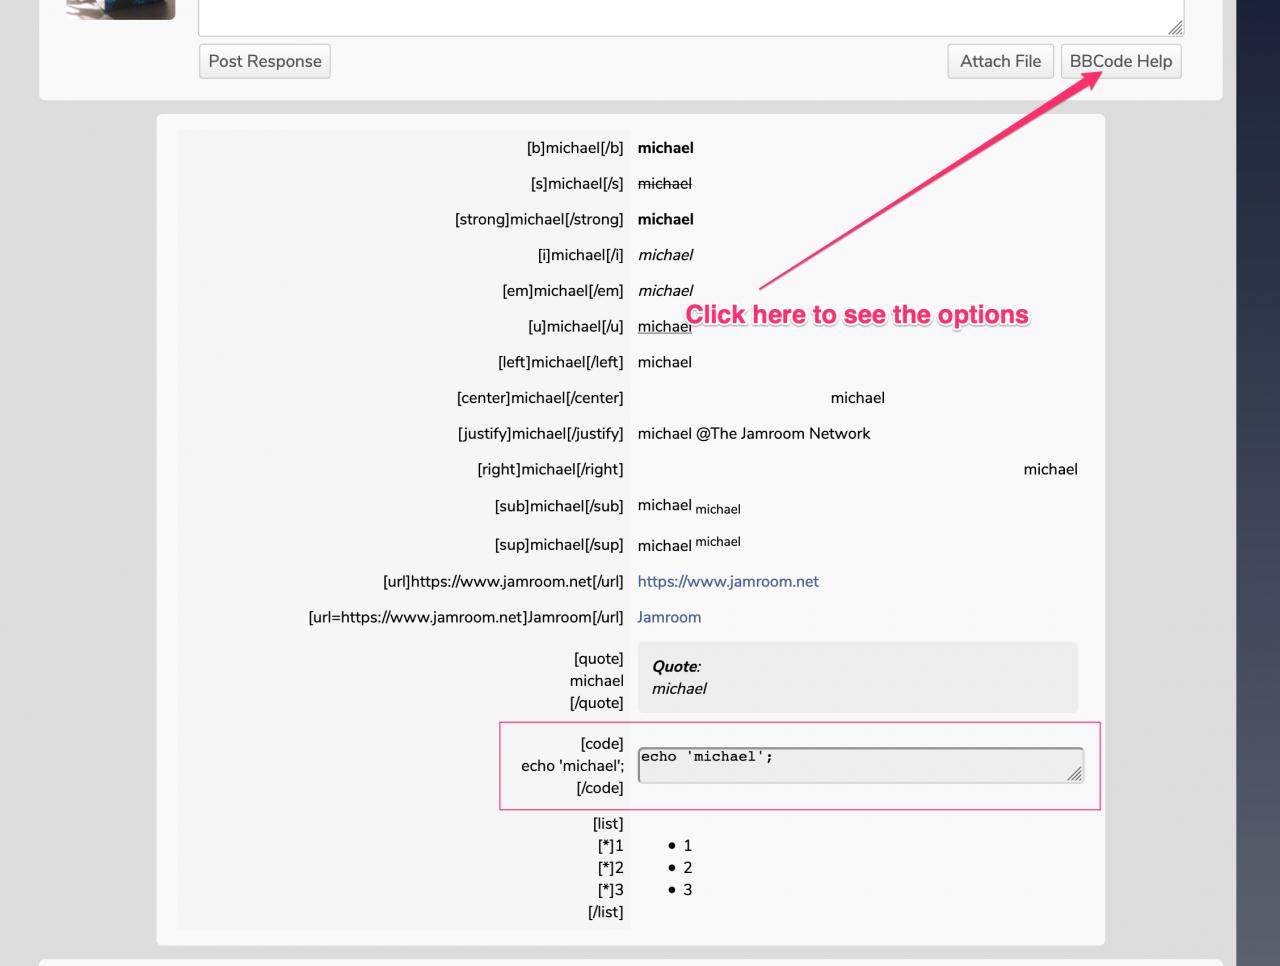The height and width of the screenshot is (966, 1280).
Task: Click the opening [code] tag text
Action: coord(602,744)
